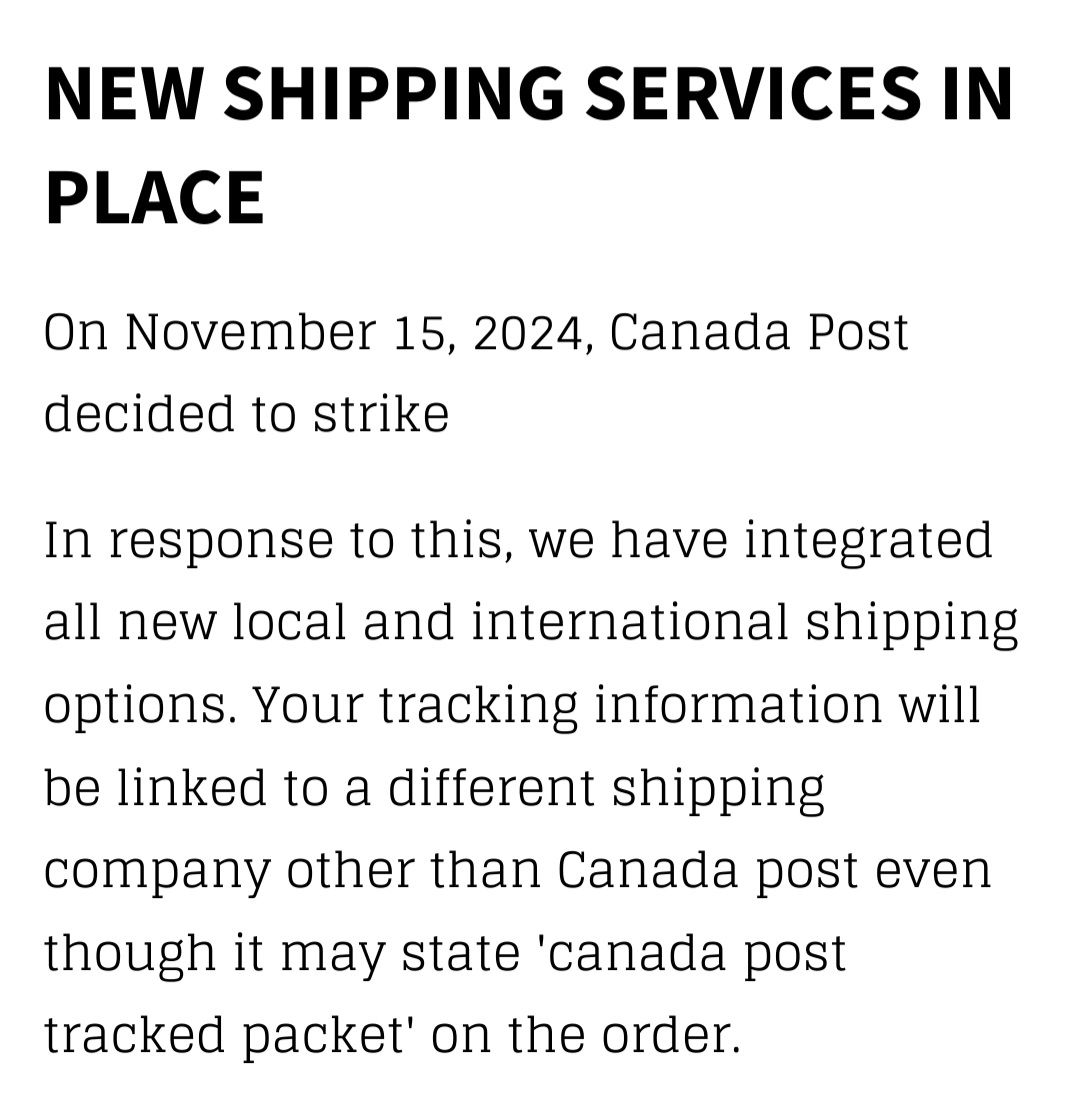Click "Canada Post" after the 2024 date
1080x1100 pixels.
[x=759, y=332]
